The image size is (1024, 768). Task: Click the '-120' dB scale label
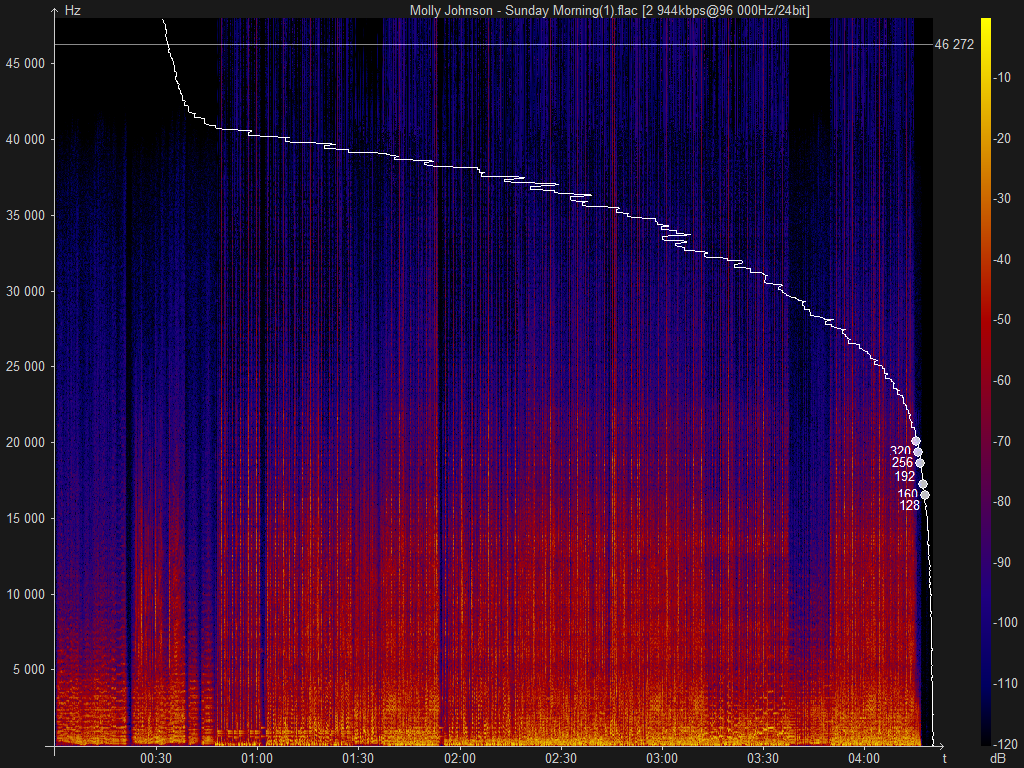[1005, 743]
